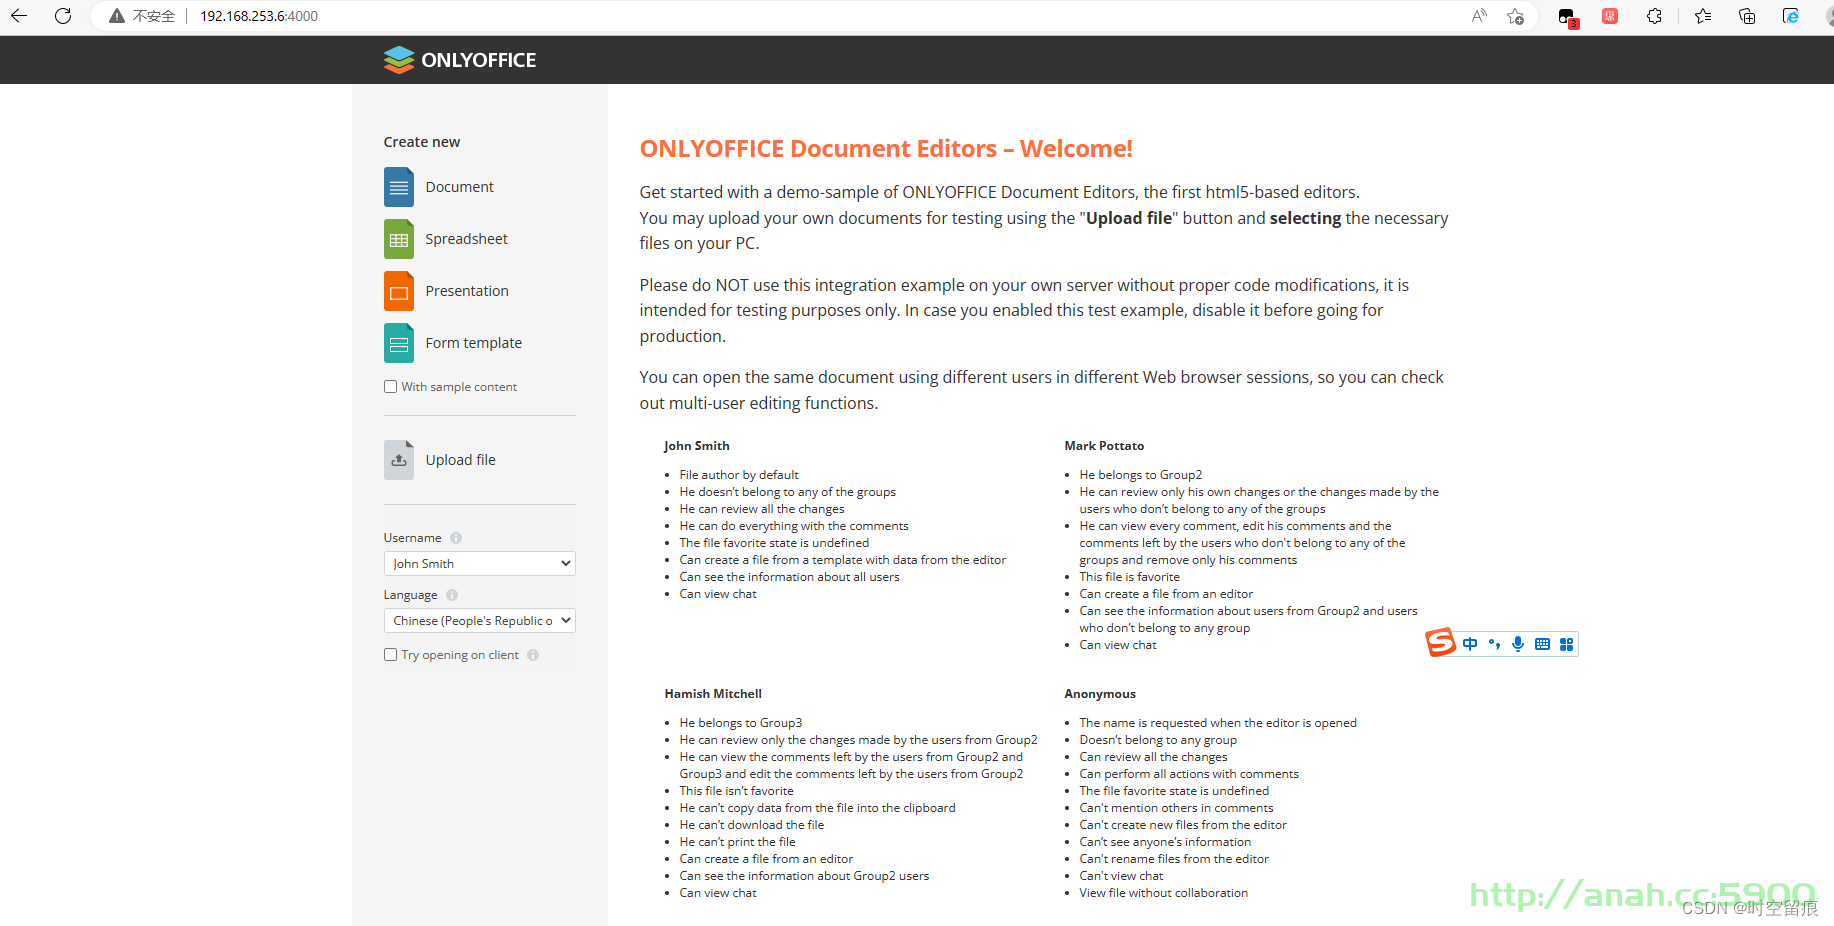The height and width of the screenshot is (926, 1834).
Task: Open the Read aloud icon in the address bar
Action: (1479, 16)
